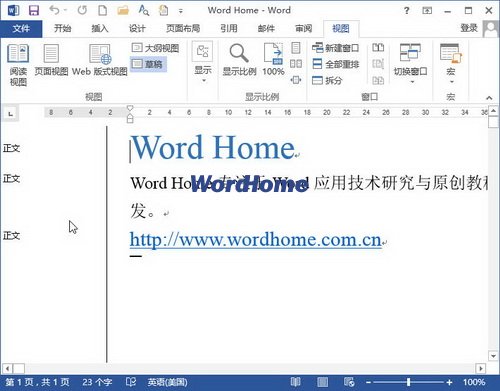
Task: Open Word Help question mark
Action: 406,11
